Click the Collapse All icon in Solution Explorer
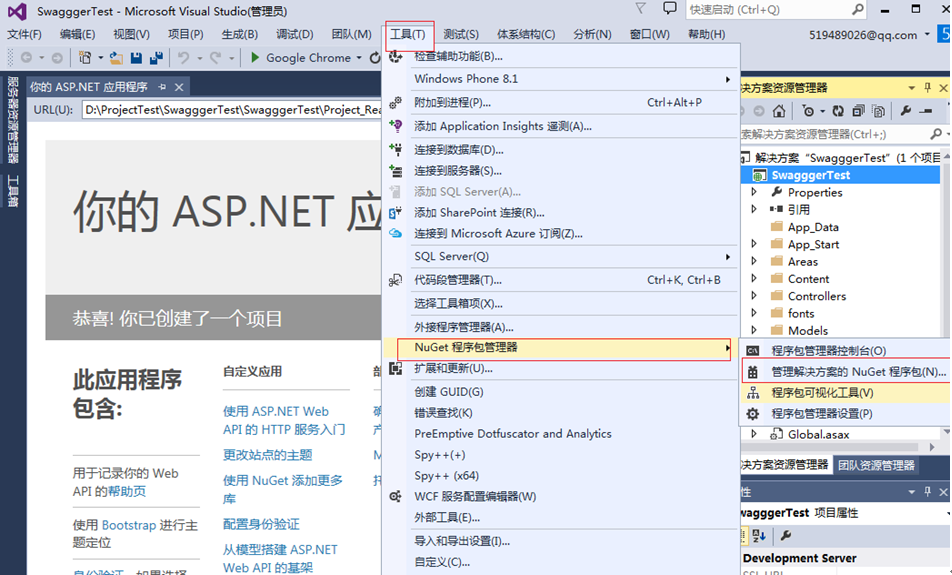Viewport: 952px width, 575px height. [858, 111]
